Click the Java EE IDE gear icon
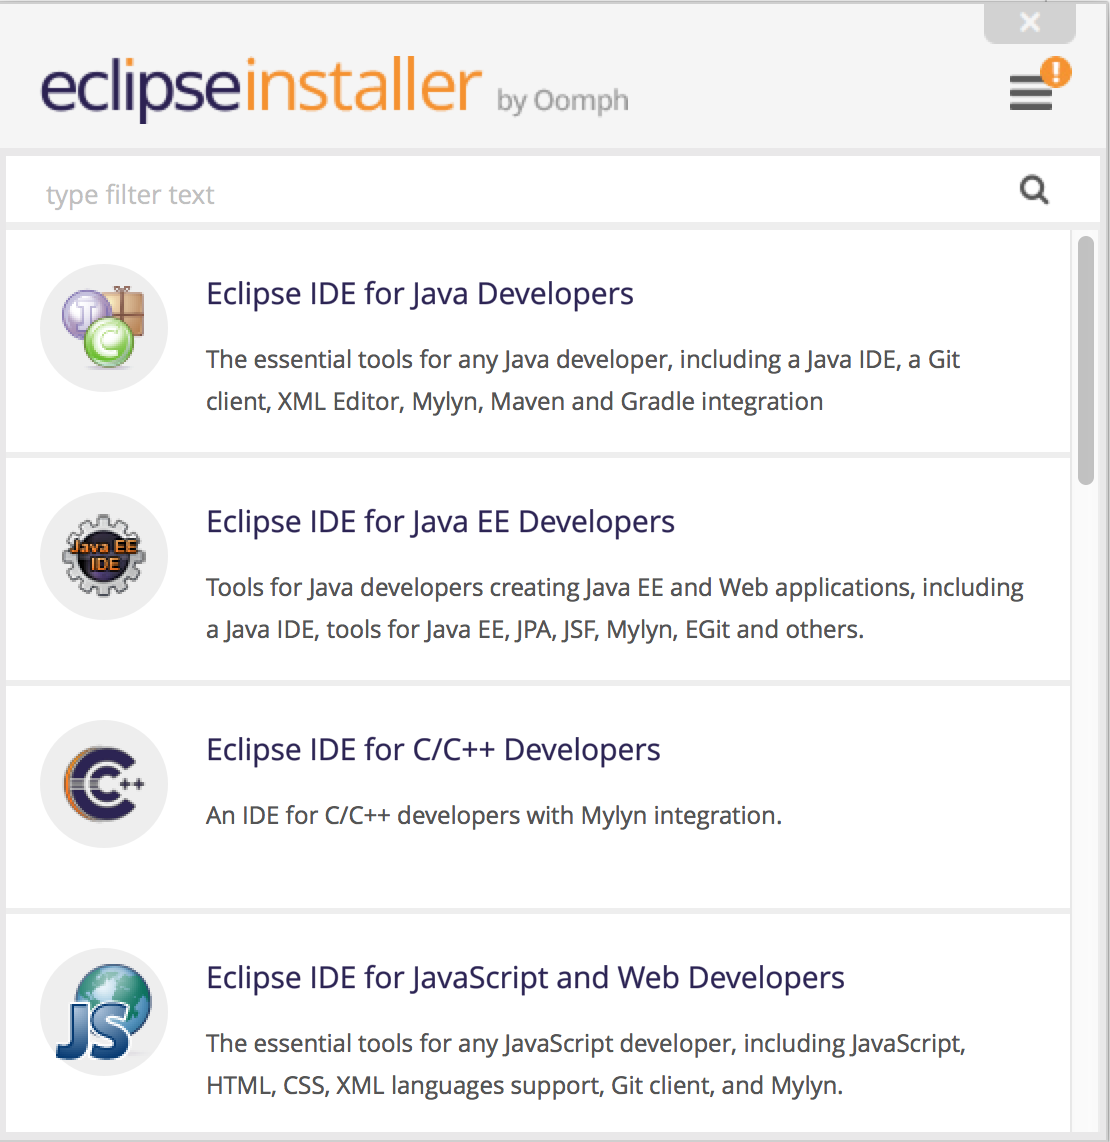The height and width of the screenshot is (1142, 1110). (104, 556)
